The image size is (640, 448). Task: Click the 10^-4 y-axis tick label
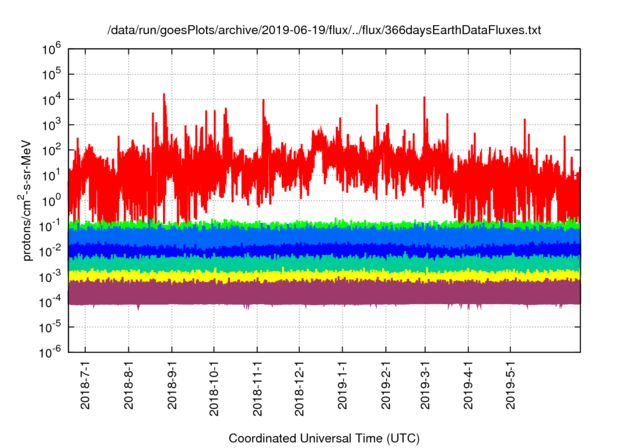point(50,302)
